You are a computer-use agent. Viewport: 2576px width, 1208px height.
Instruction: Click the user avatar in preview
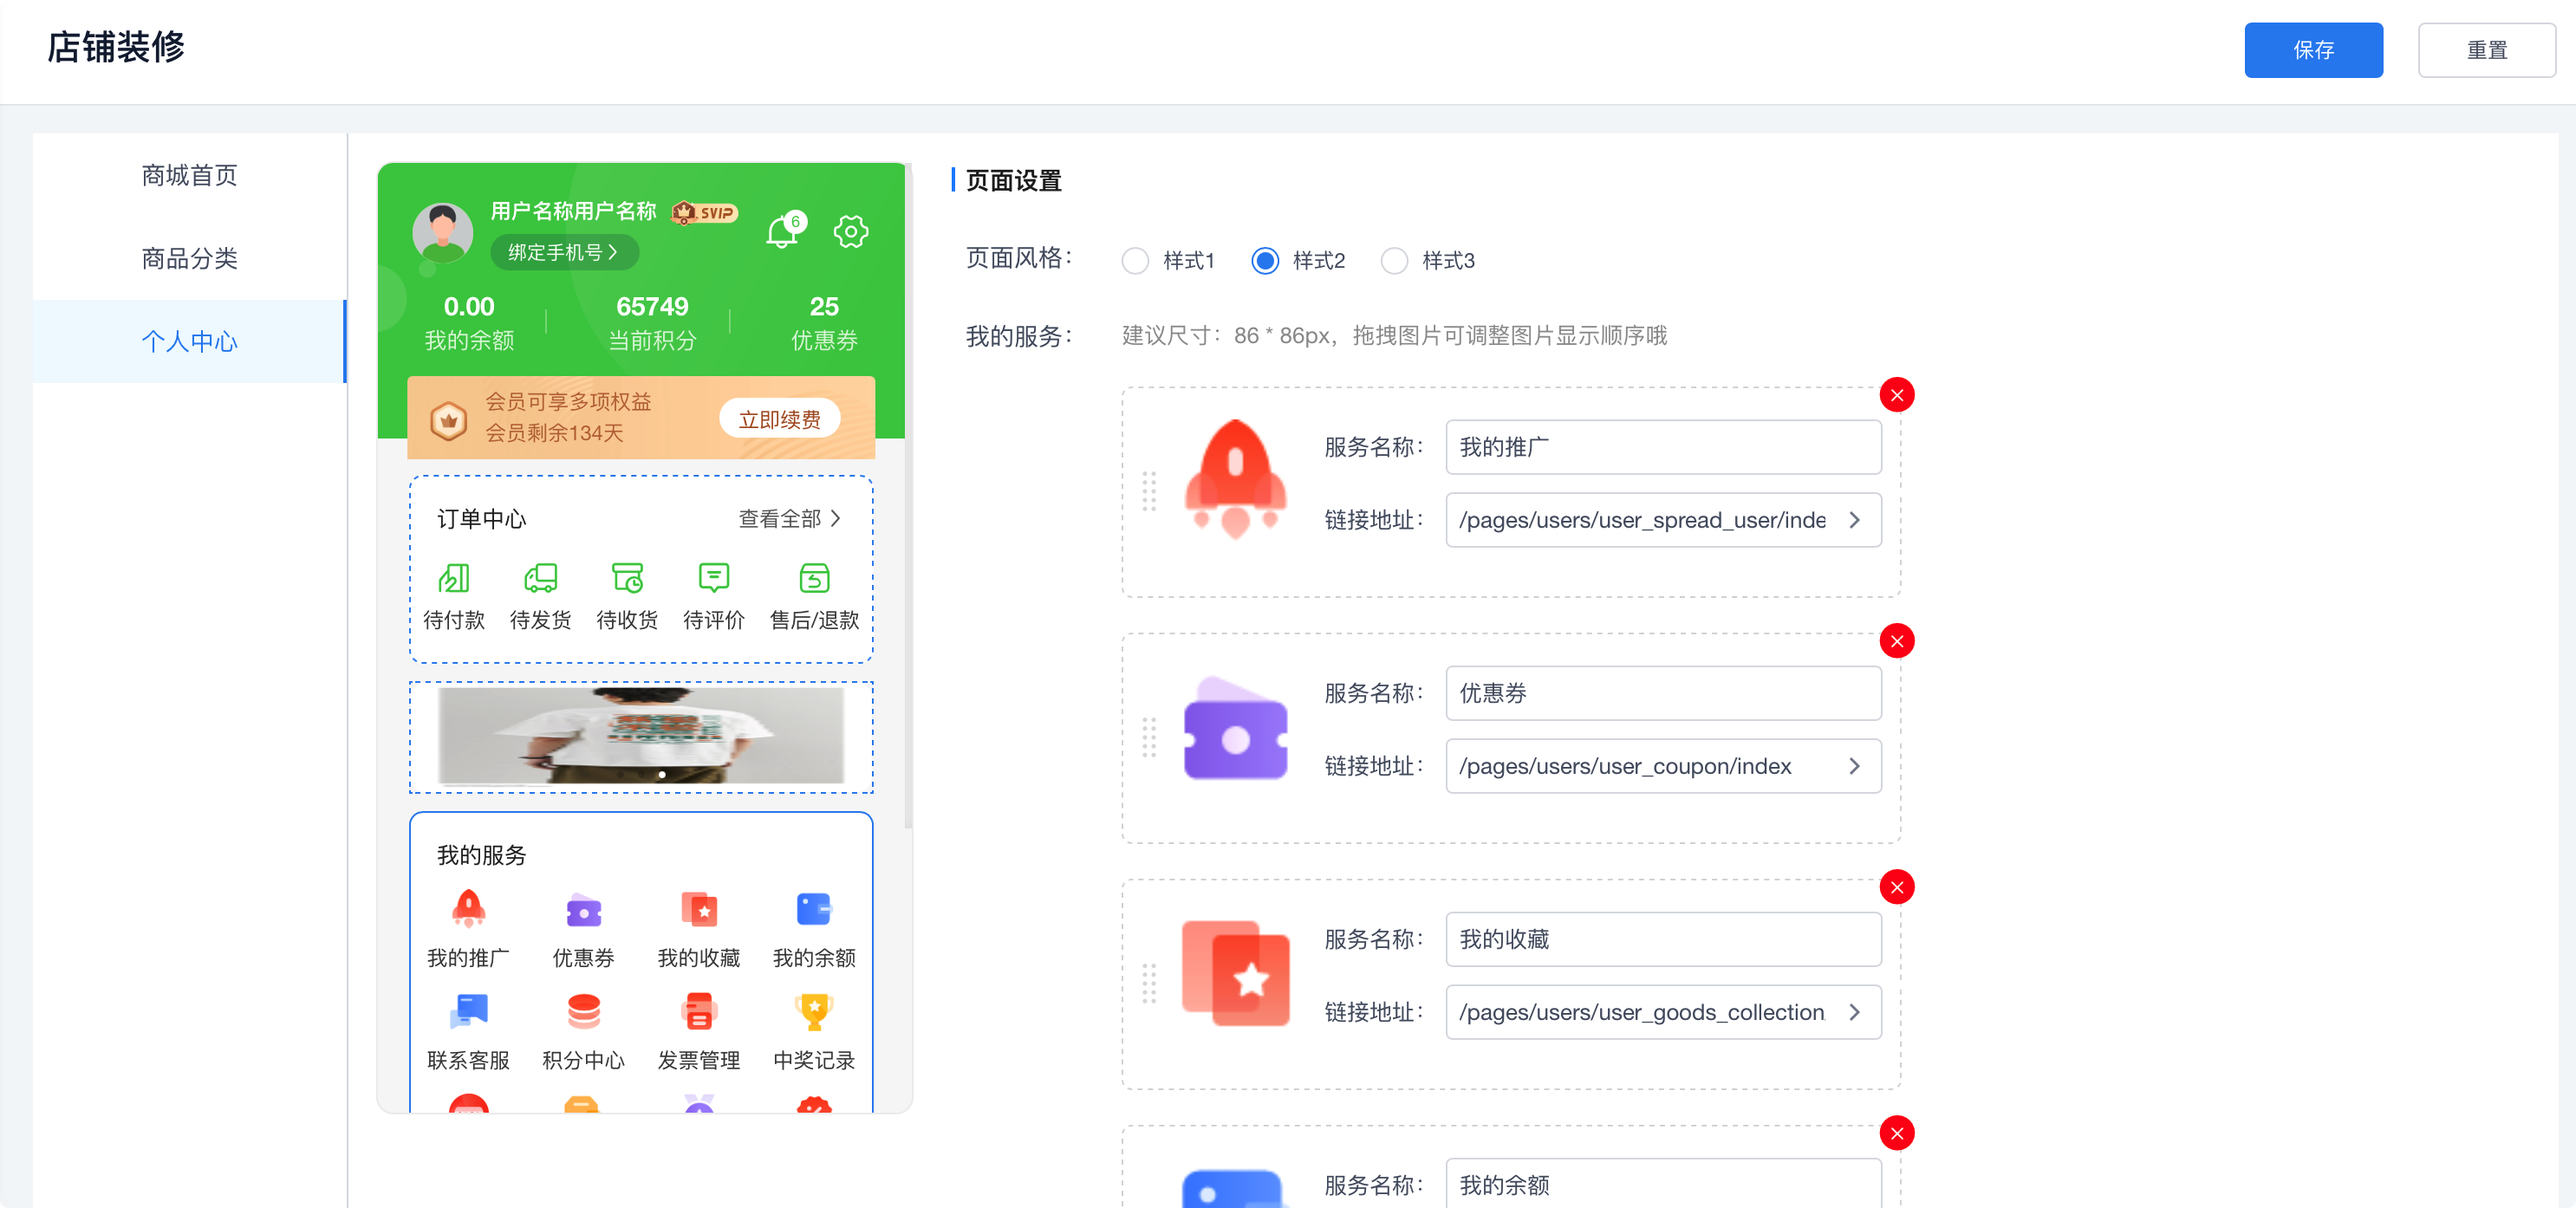[443, 231]
